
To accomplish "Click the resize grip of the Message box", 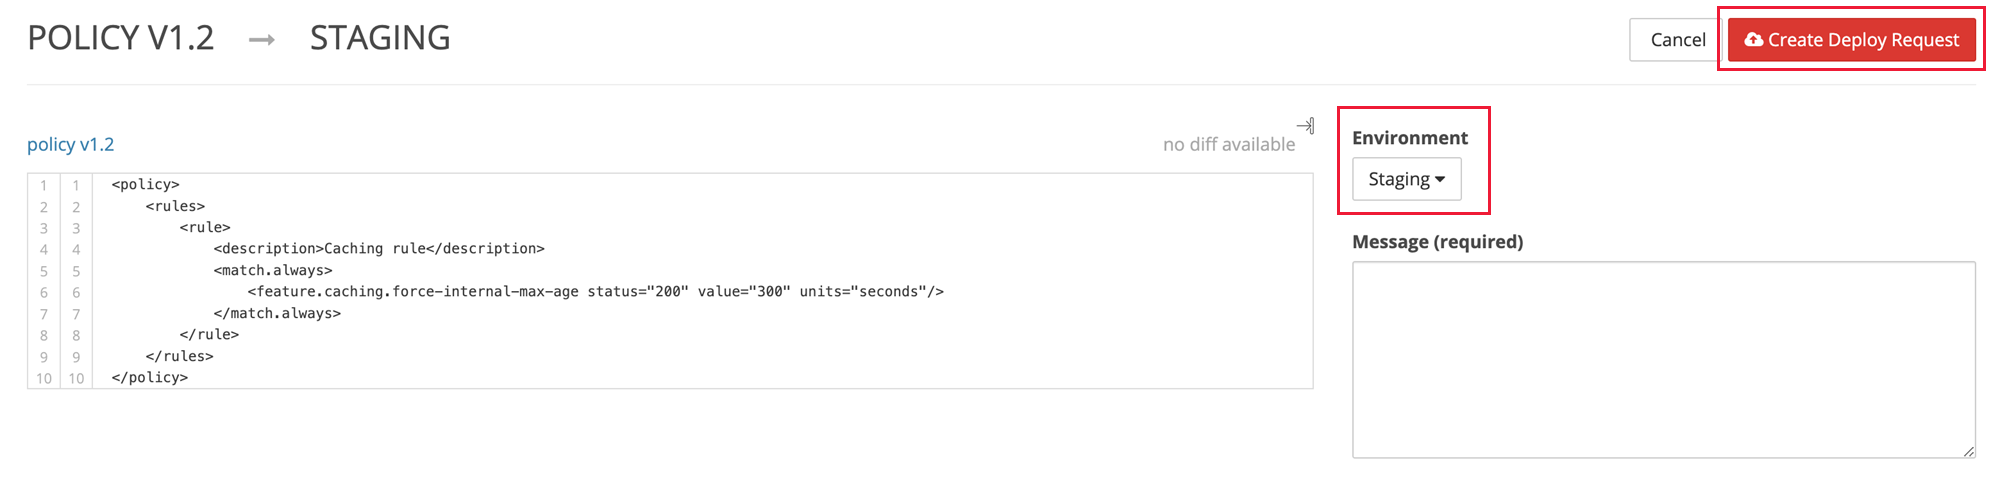I will coord(1968,451).
